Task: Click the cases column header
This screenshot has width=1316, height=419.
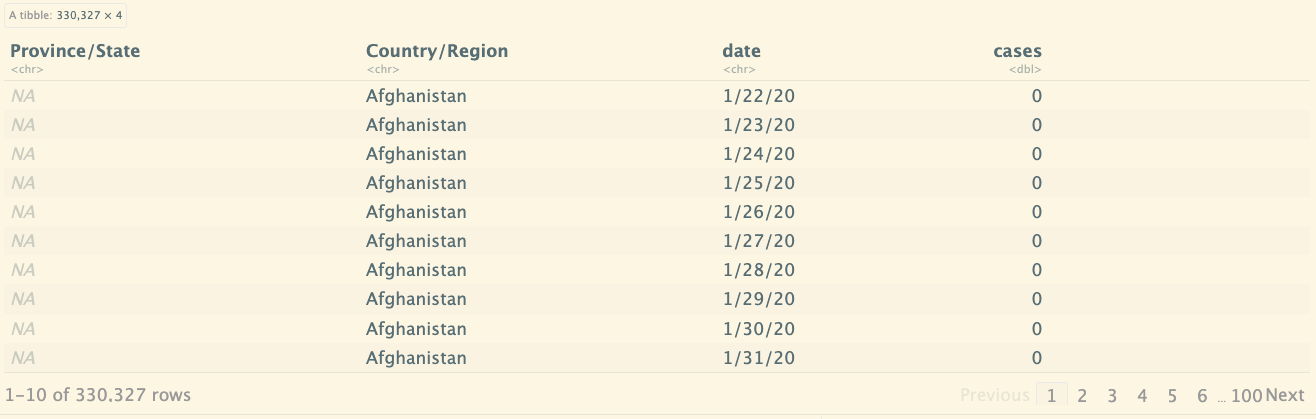Action: click(x=1018, y=51)
